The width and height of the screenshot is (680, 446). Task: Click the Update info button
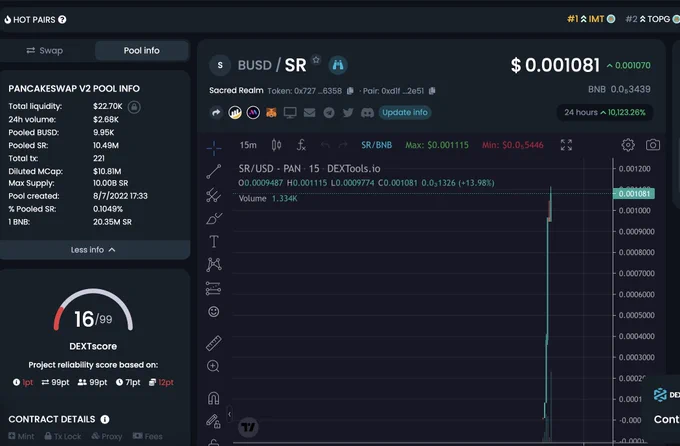(x=405, y=112)
